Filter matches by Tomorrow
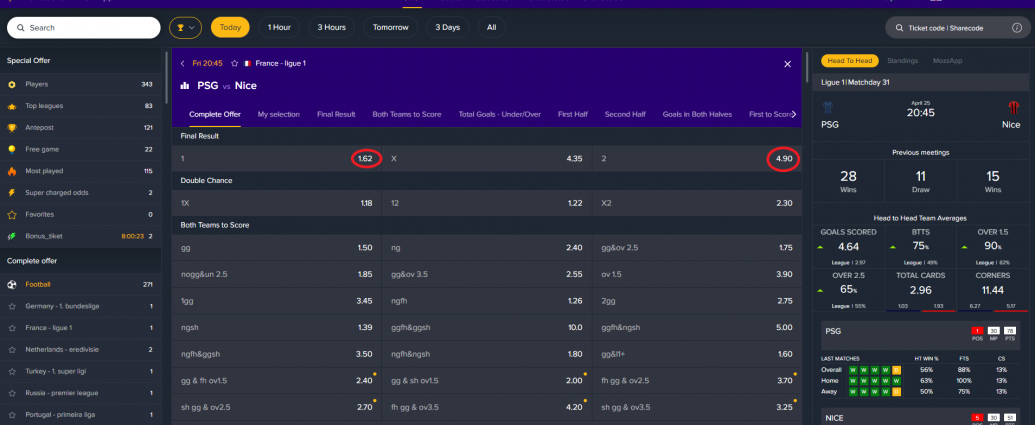Image resolution: width=1035 pixels, height=425 pixels. 390,28
